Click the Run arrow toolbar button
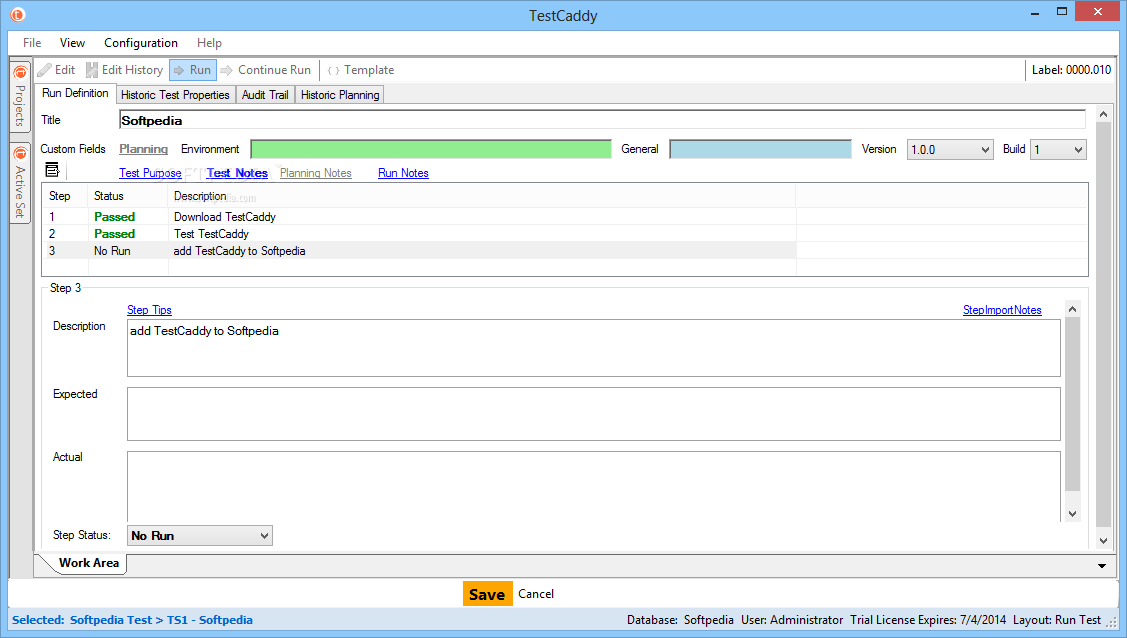The height and width of the screenshot is (638, 1127). 193,70
